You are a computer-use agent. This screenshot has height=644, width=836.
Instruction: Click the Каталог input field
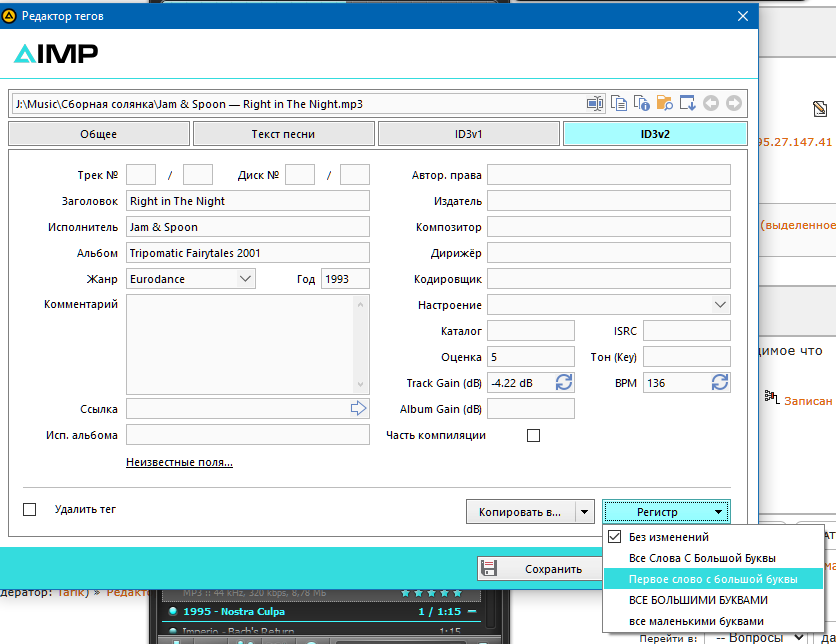531,331
